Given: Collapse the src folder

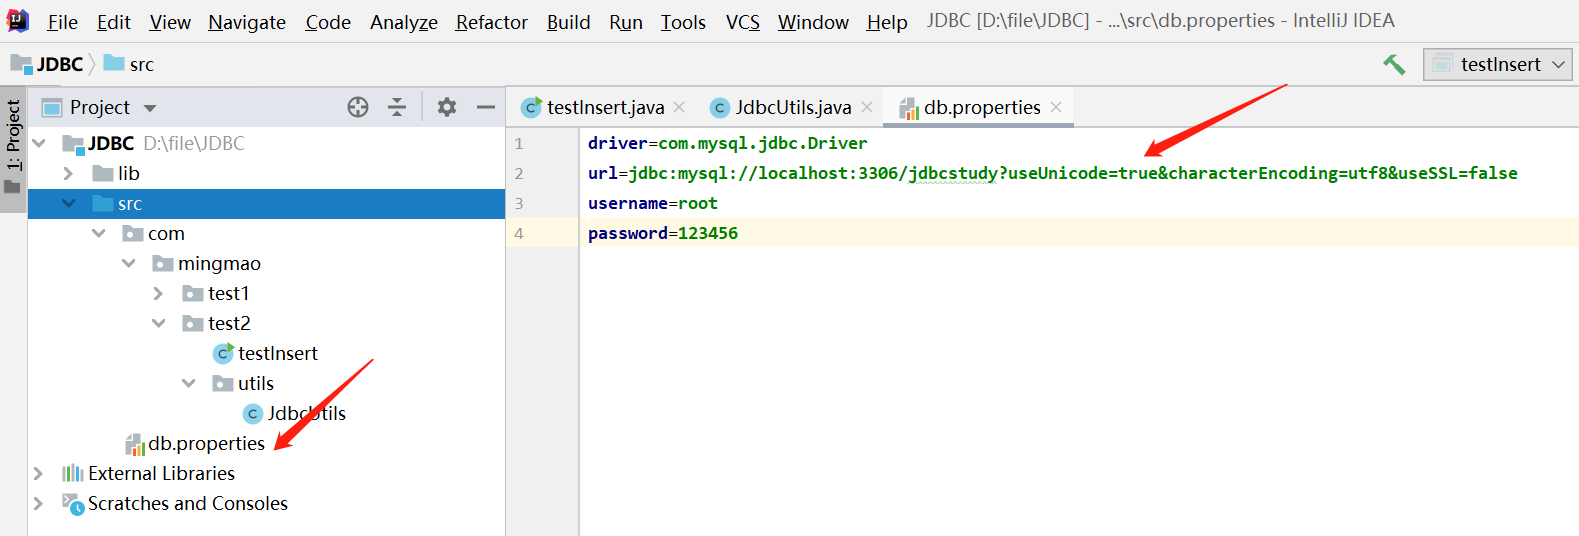Looking at the screenshot, I should point(68,203).
